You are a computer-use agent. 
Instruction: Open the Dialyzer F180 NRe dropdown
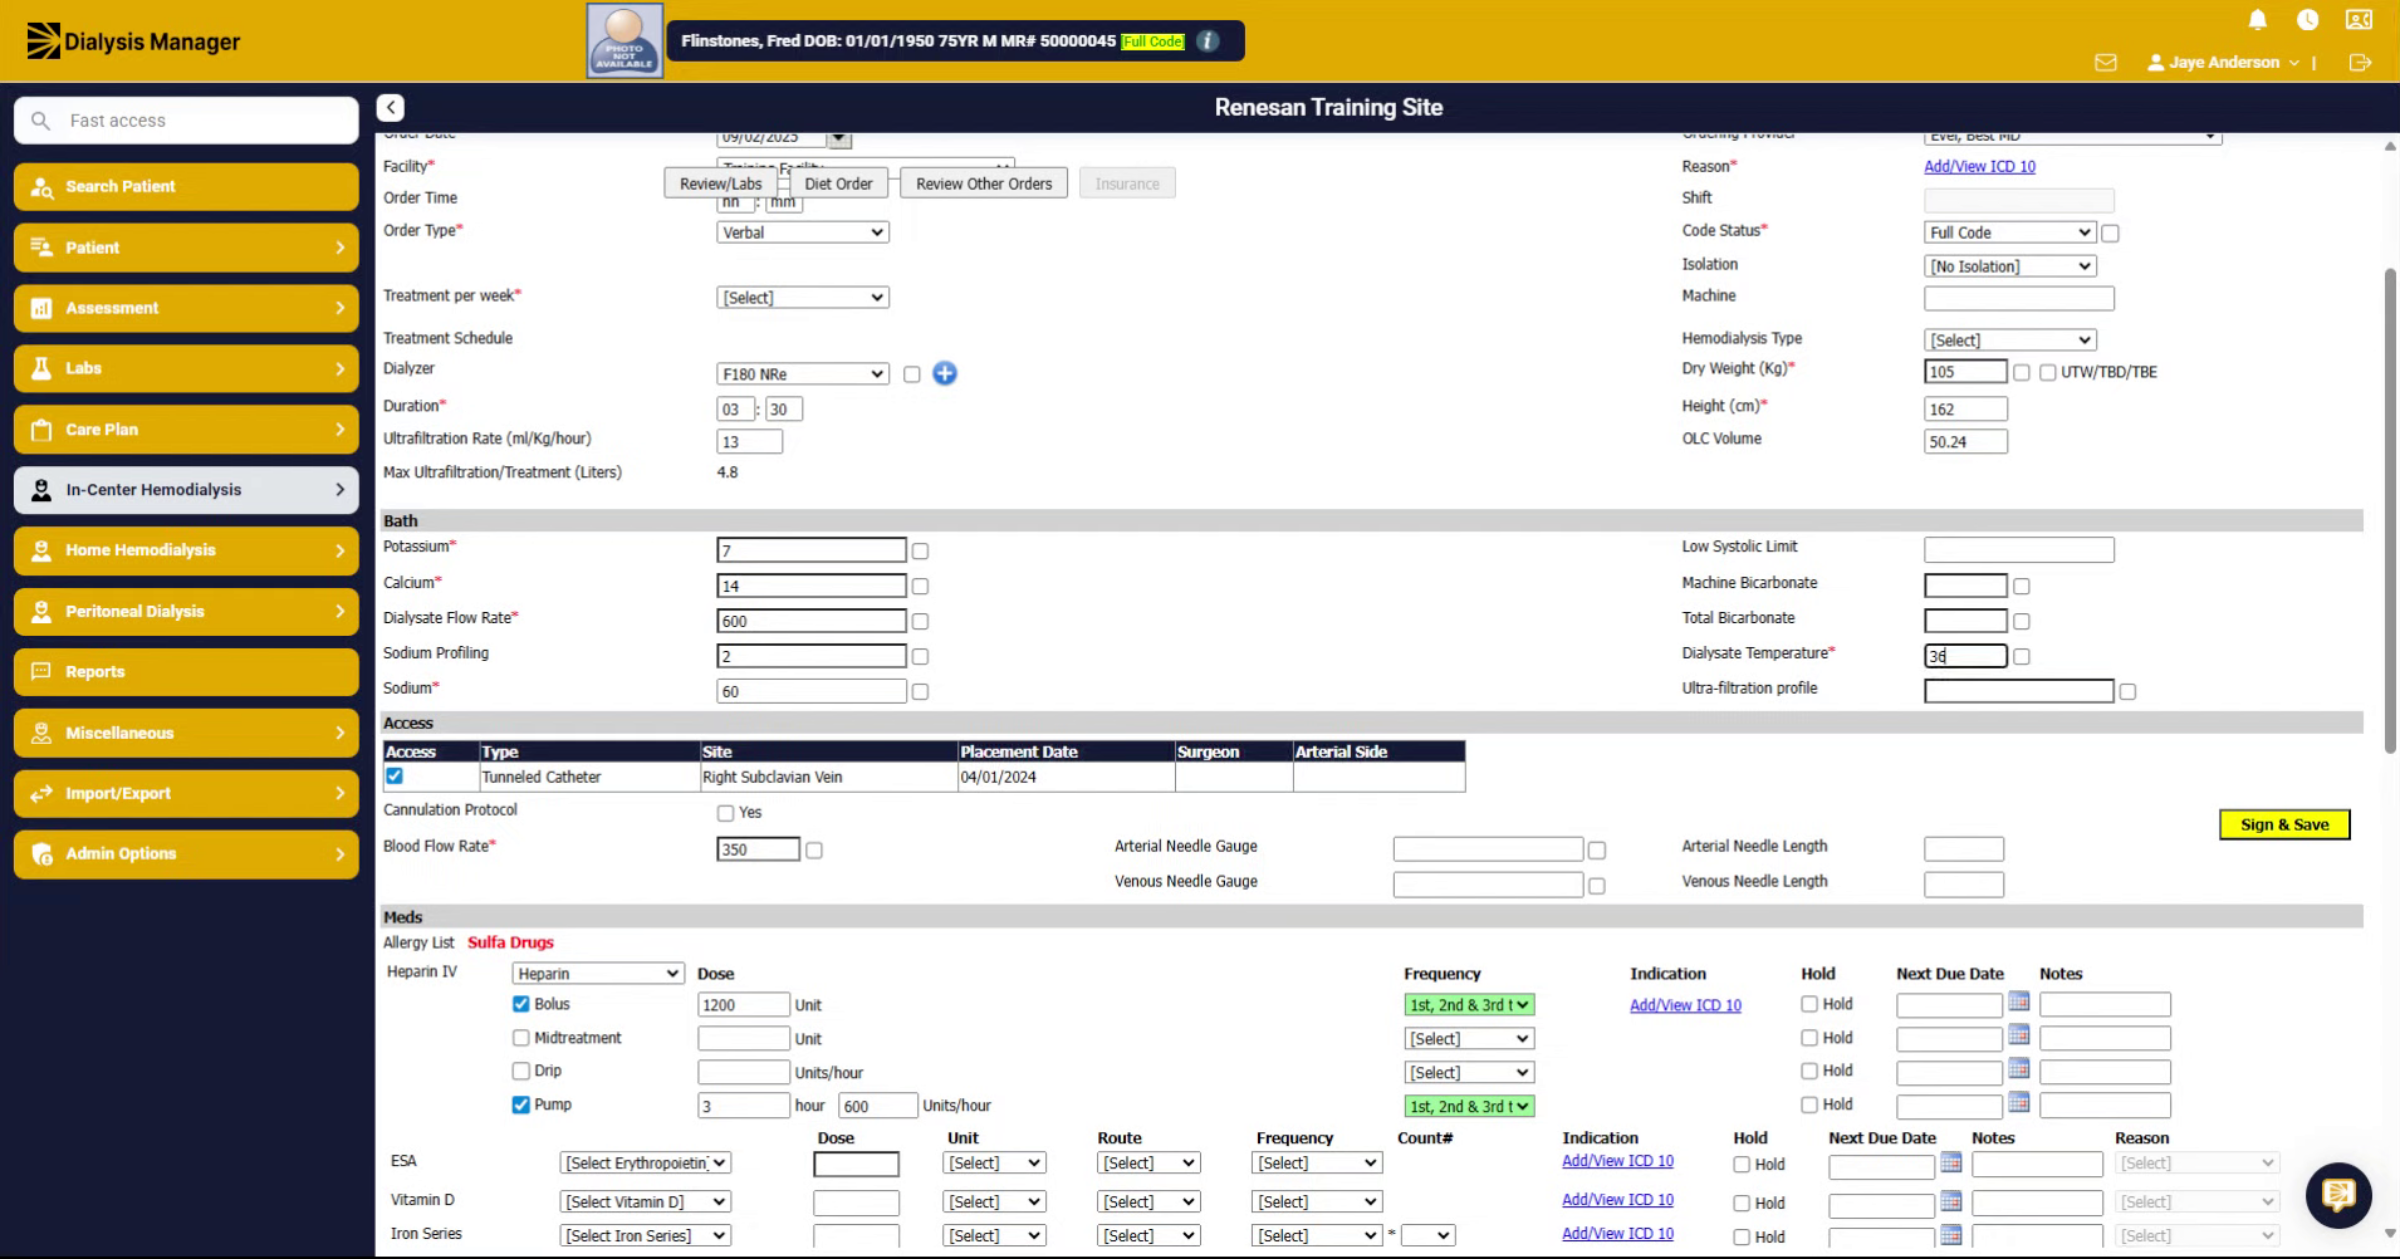(803, 374)
